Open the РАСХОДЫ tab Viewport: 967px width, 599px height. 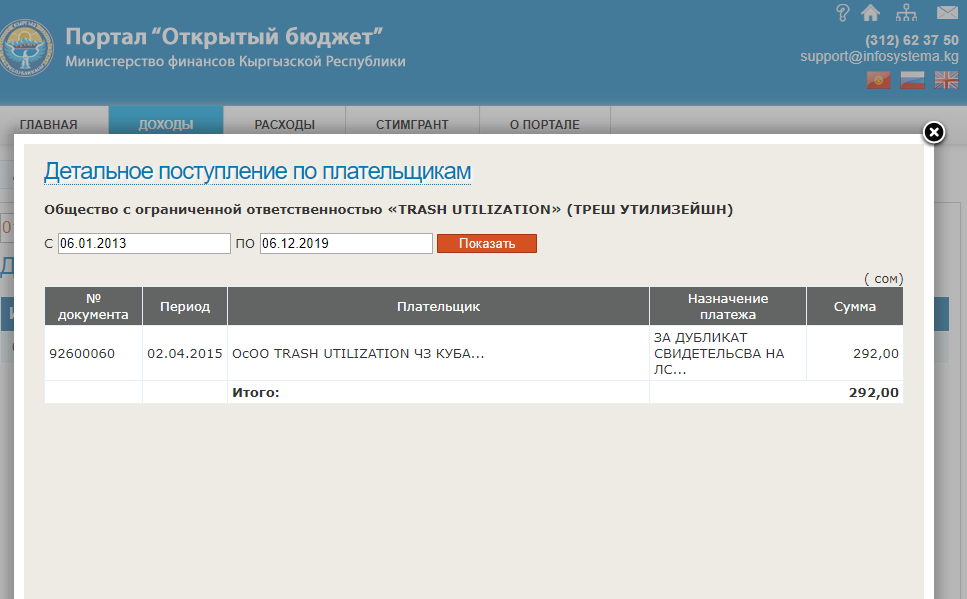click(285, 125)
